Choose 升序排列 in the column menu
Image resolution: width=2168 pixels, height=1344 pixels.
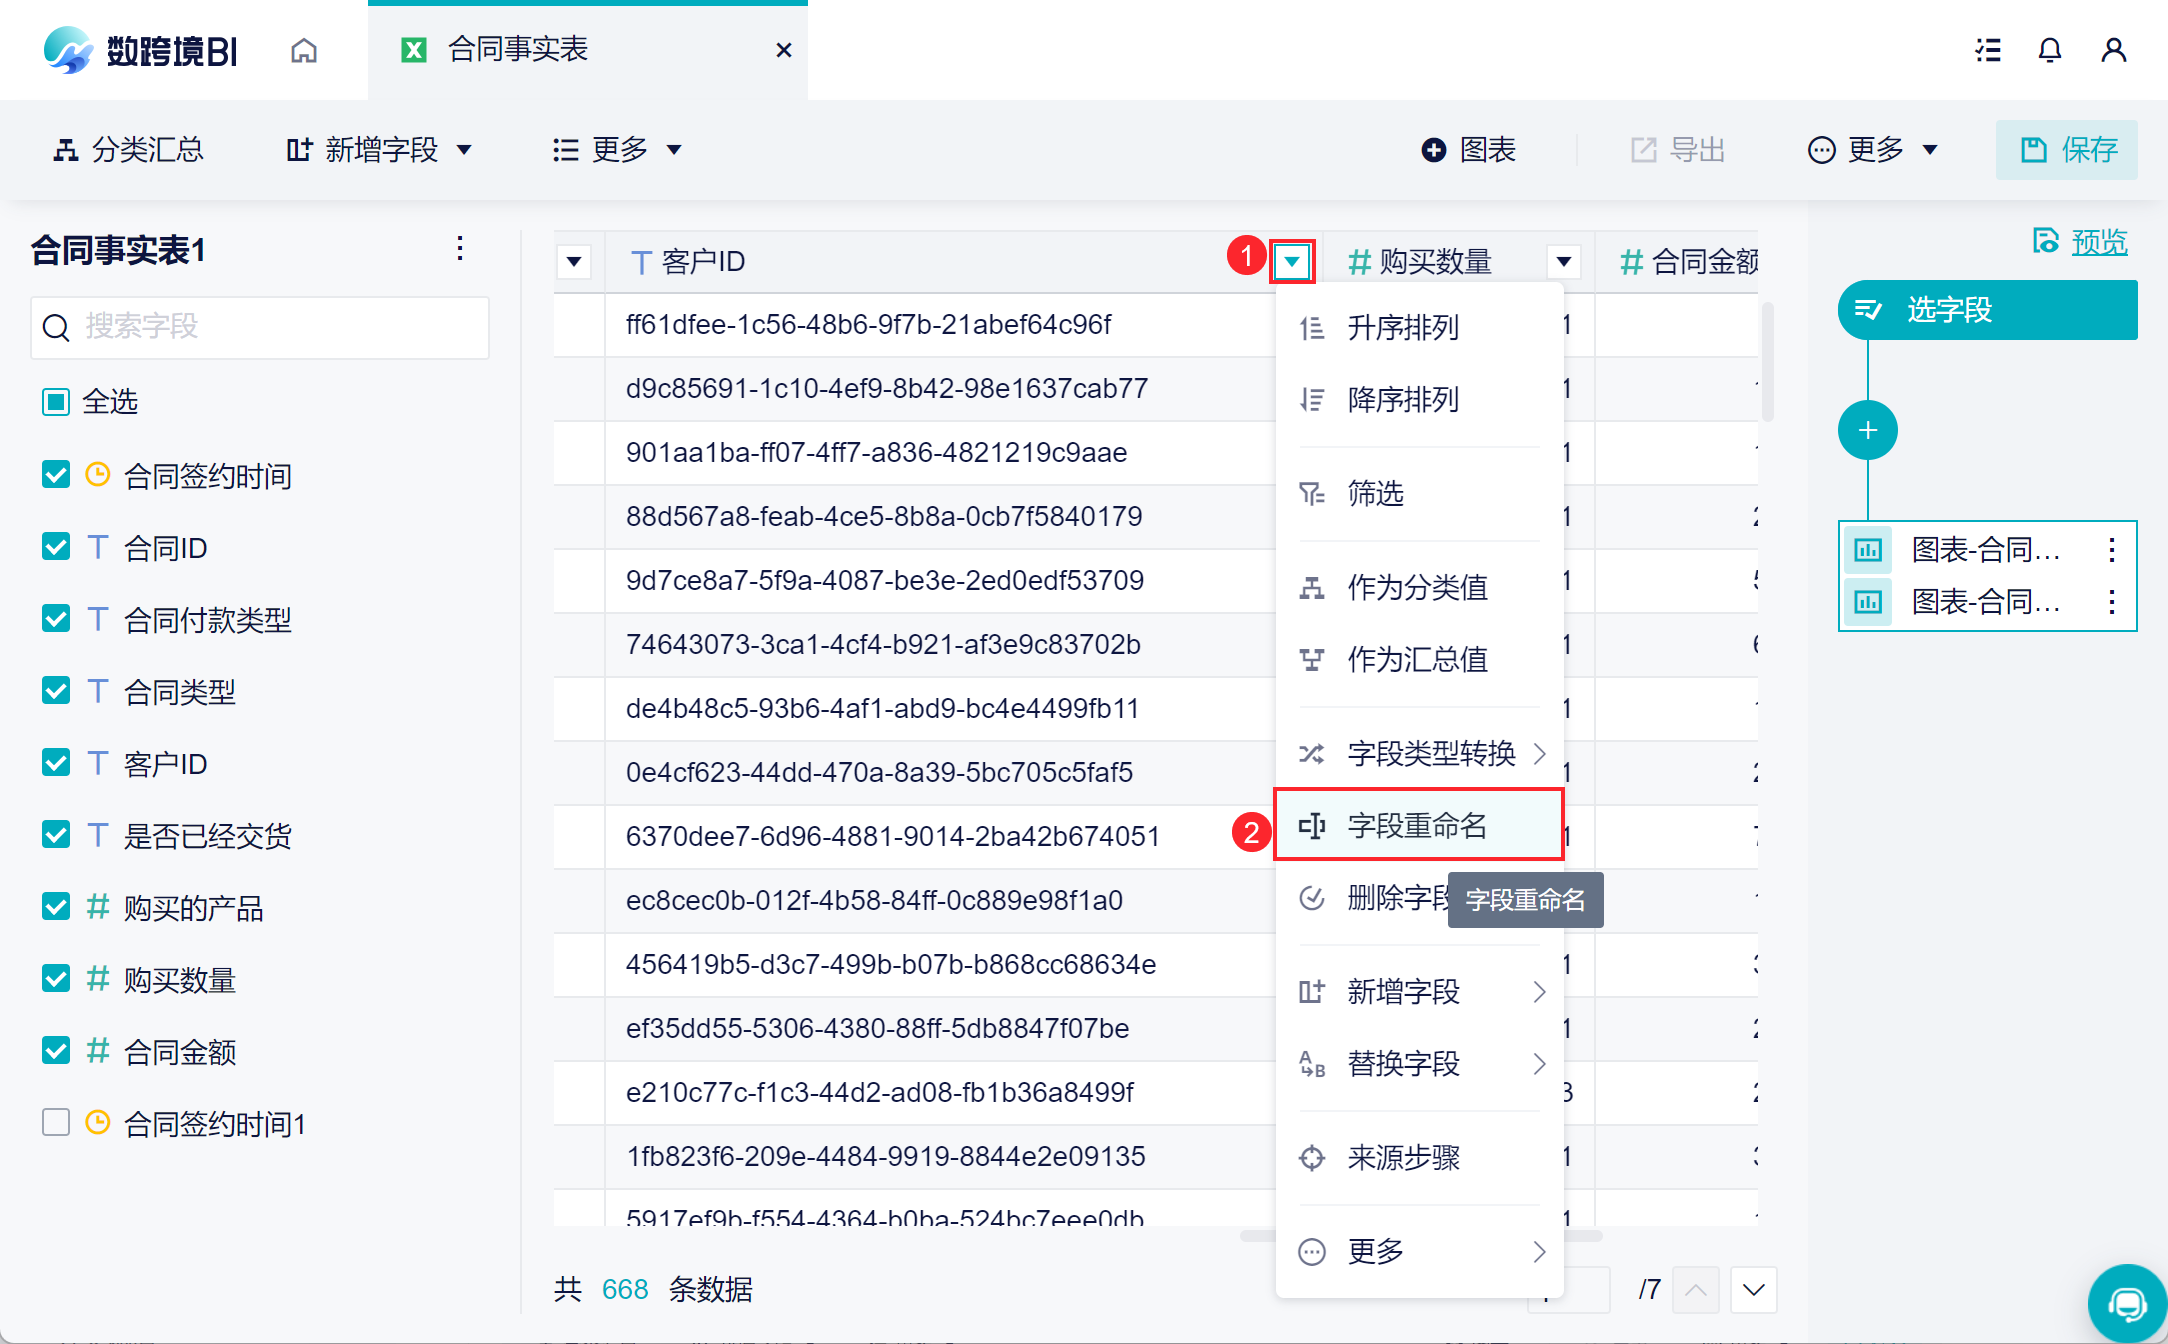pyautogui.click(x=1402, y=327)
